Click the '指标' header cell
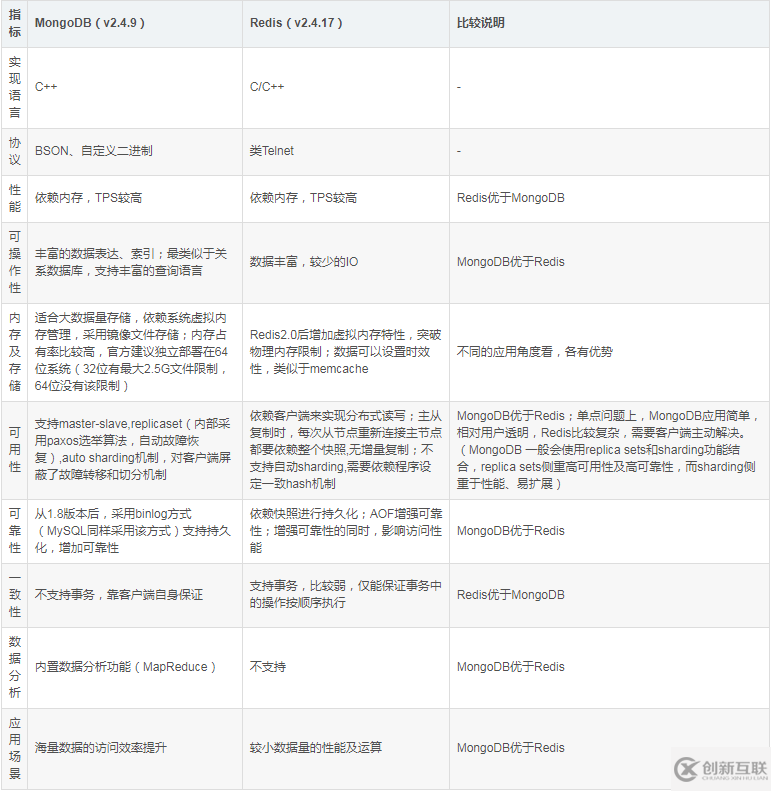Viewport: 771px width, 791px height. [x=15, y=23]
